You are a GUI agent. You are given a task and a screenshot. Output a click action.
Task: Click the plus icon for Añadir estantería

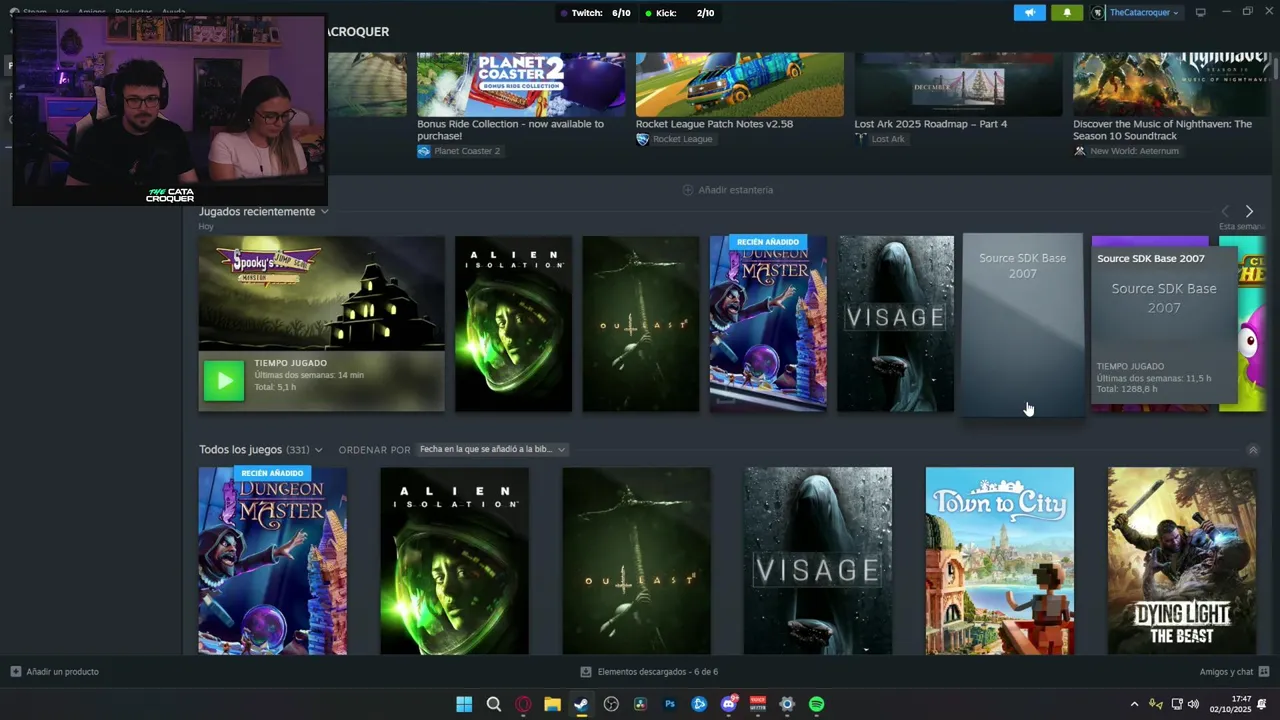[687, 190]
